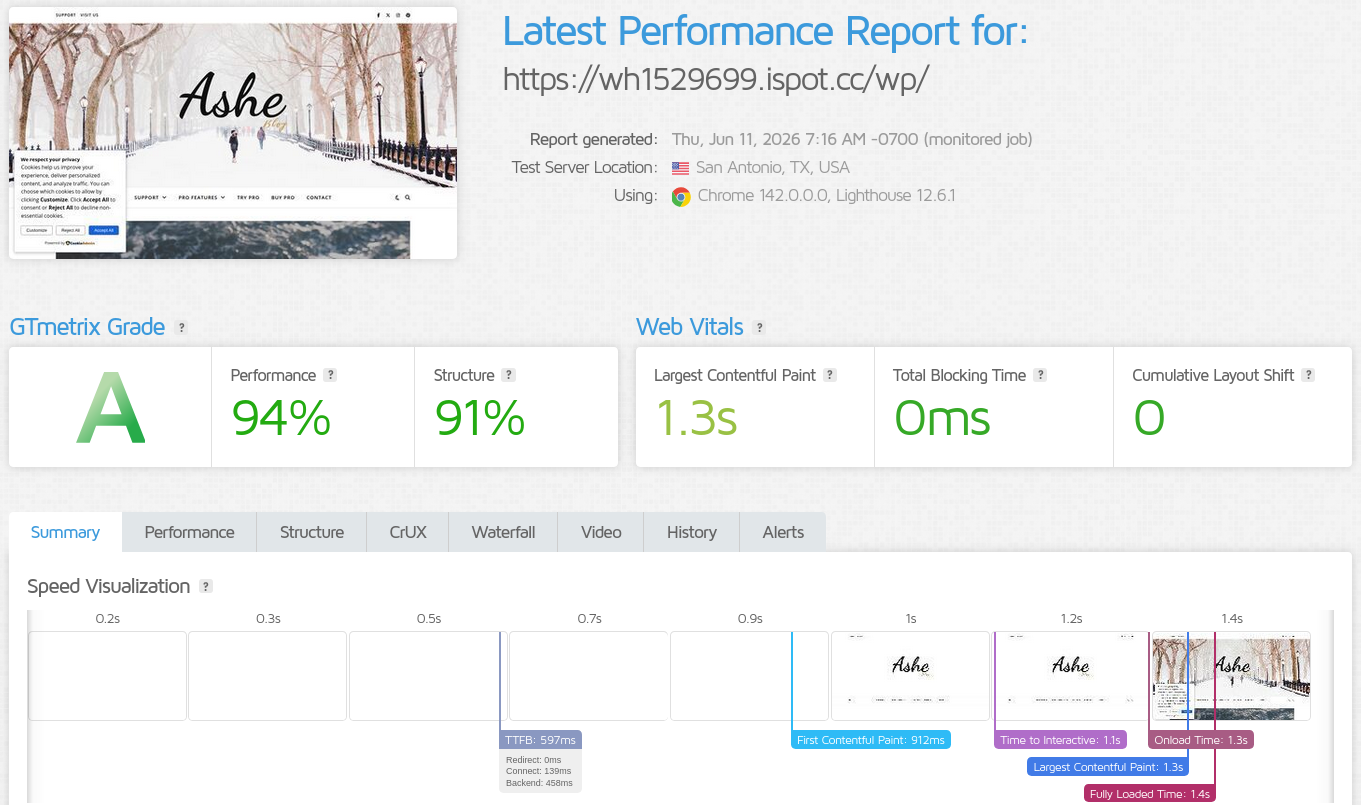Open the Alerts tab
Viewport: 1361px width, 805px height.
pyautogui.click(x=783, y=532)
